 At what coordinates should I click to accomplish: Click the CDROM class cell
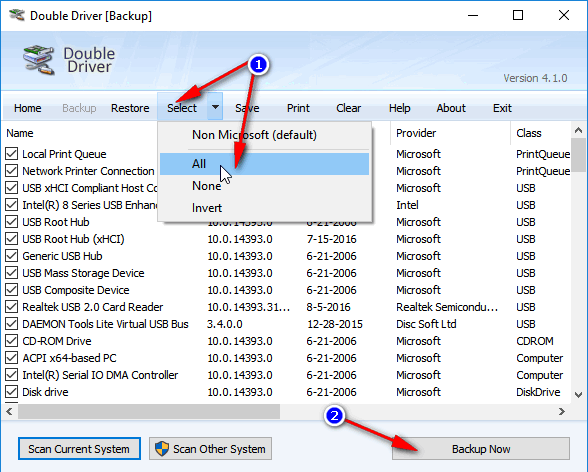(535, 341)
